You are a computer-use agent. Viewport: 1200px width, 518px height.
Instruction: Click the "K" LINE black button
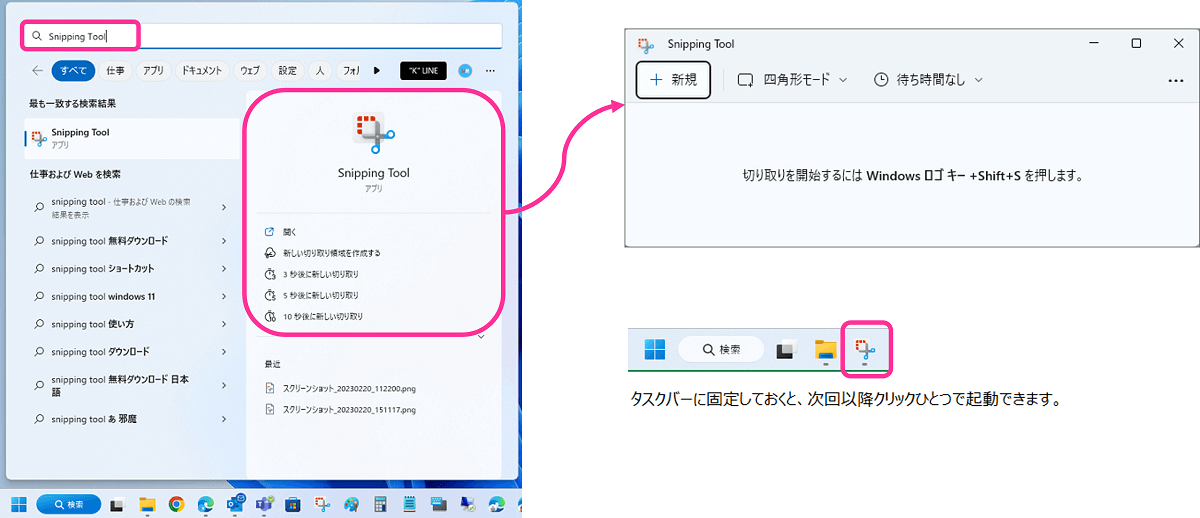coord(423,71)
